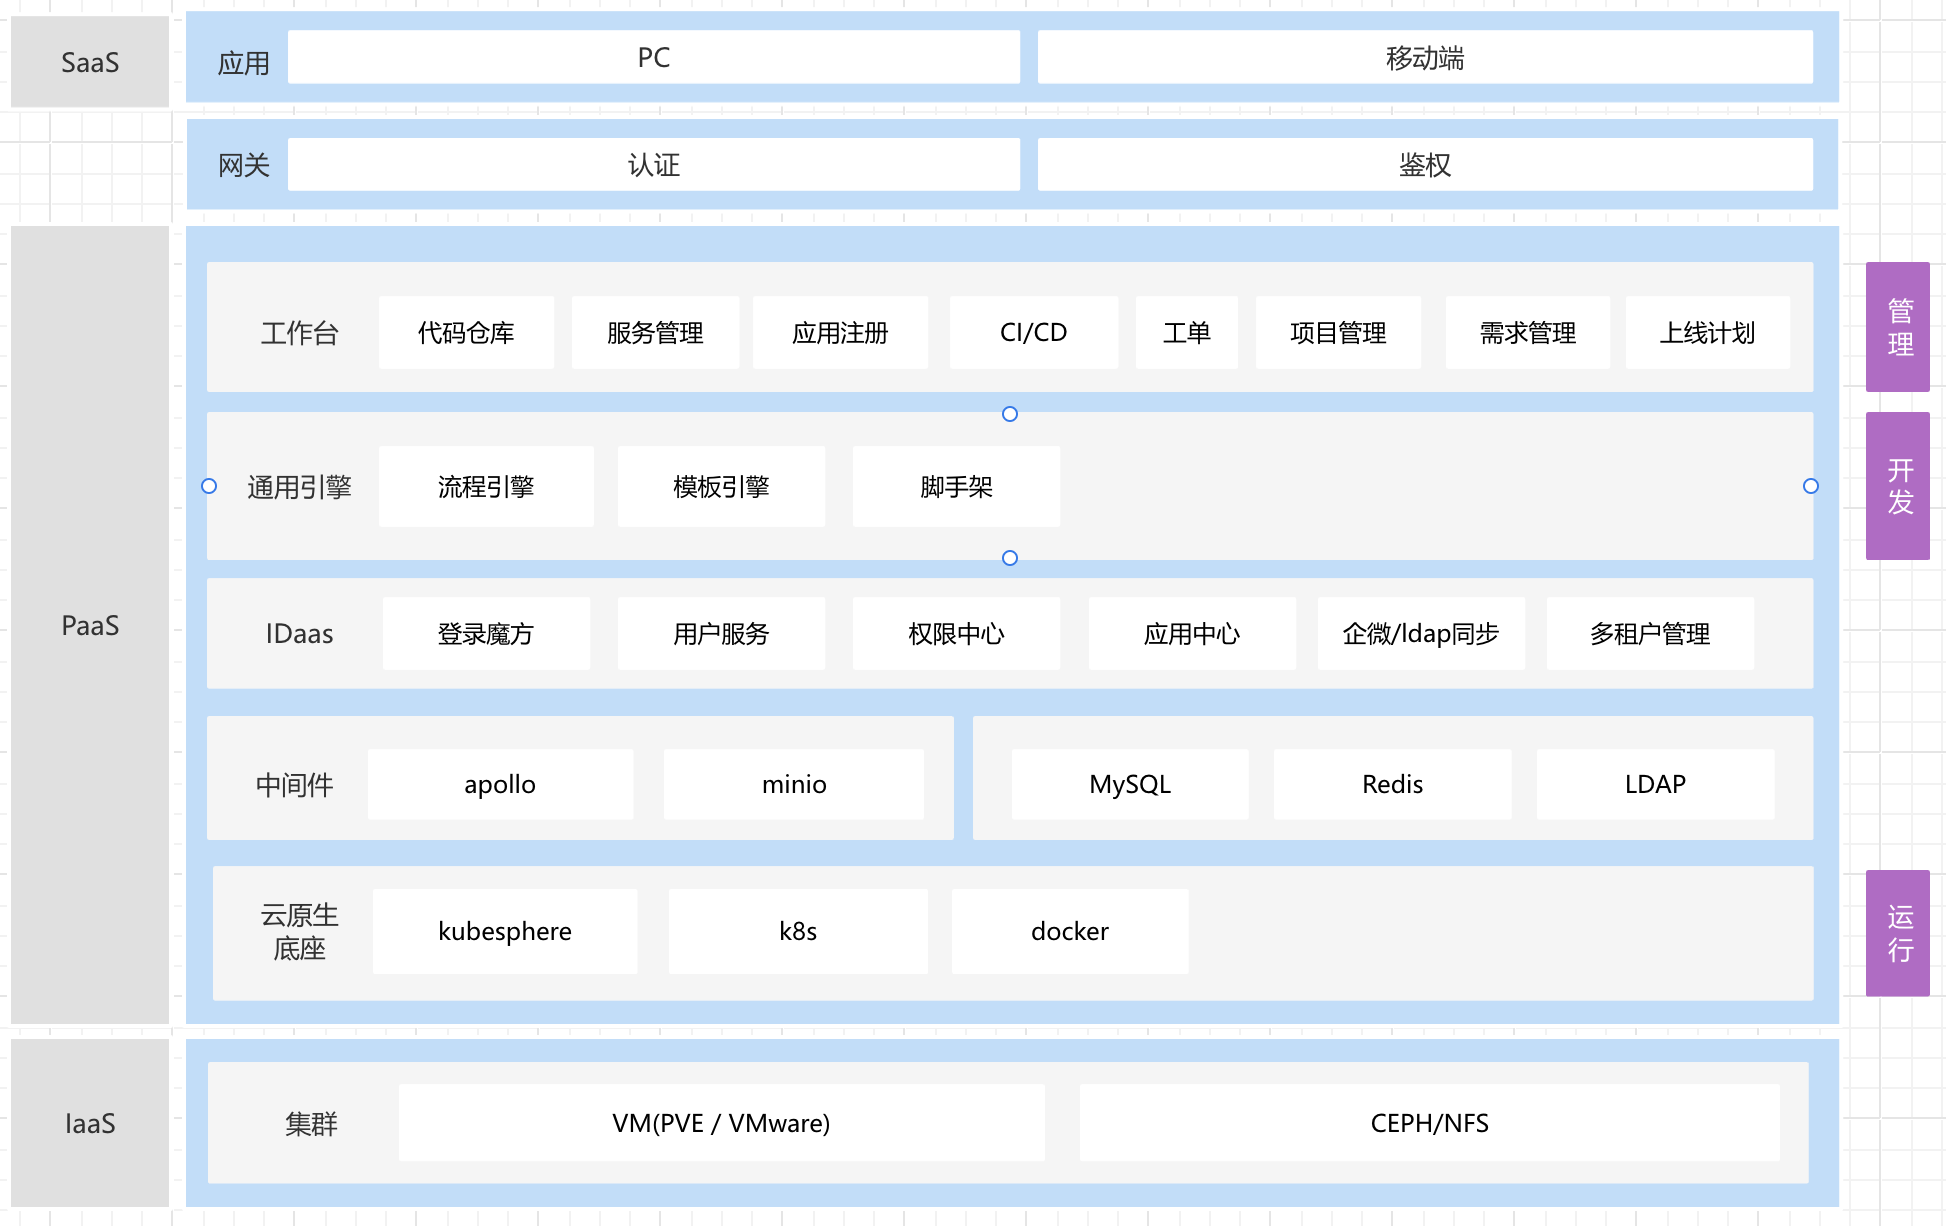Image resolution: width=1946 pixels, height=1226 pixels.
Task: Click the 移动端 box
Action: [x=1425, y=57]
